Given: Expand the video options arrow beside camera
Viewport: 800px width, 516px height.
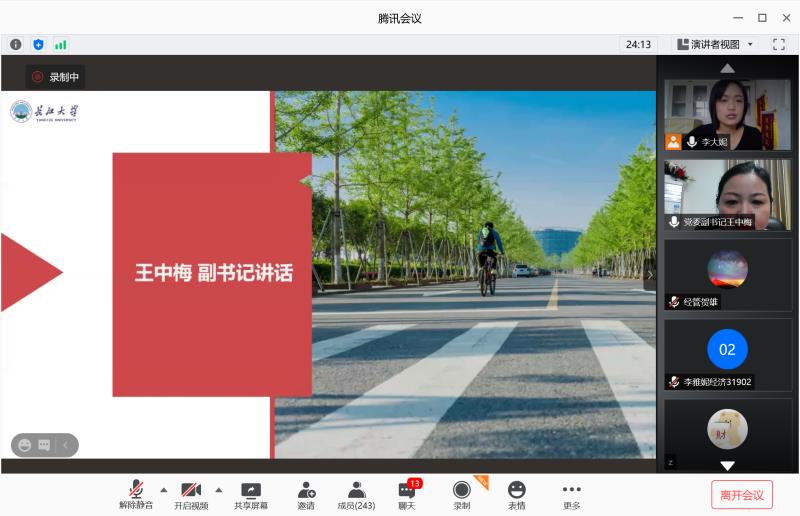Looking at the screenshot, I should coord(219,489).
